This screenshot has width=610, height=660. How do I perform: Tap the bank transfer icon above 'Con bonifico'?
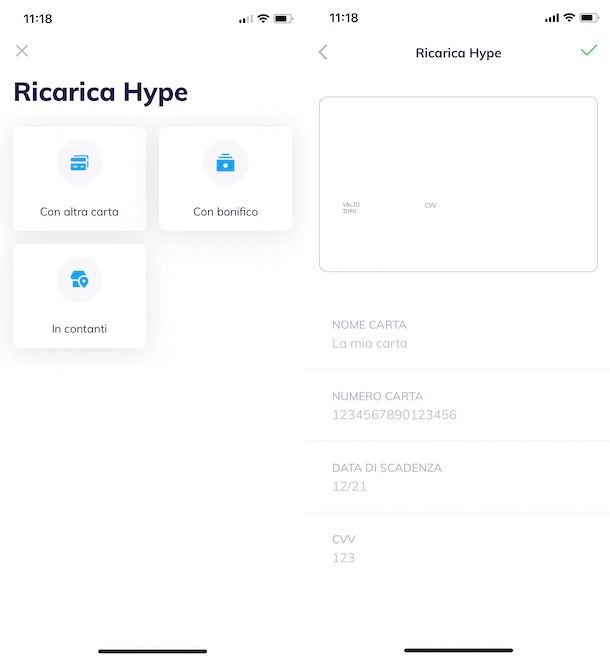pos(225,163)
